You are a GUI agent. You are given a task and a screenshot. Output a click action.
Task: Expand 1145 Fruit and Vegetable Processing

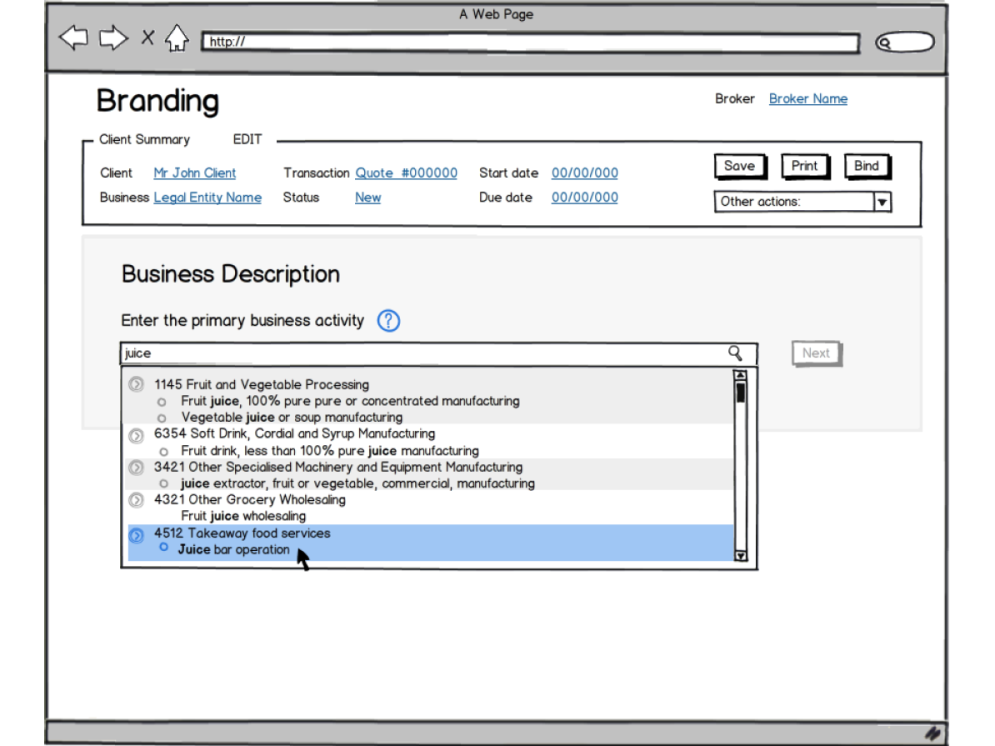[x=136, y=384]
